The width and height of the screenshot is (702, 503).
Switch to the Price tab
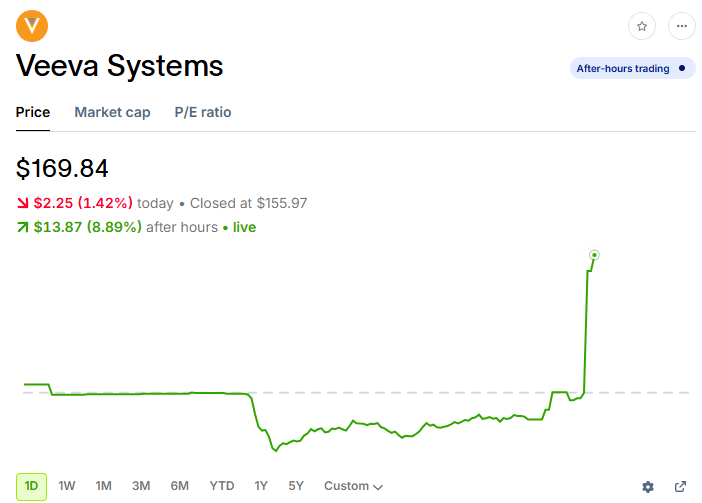[33, 112]
